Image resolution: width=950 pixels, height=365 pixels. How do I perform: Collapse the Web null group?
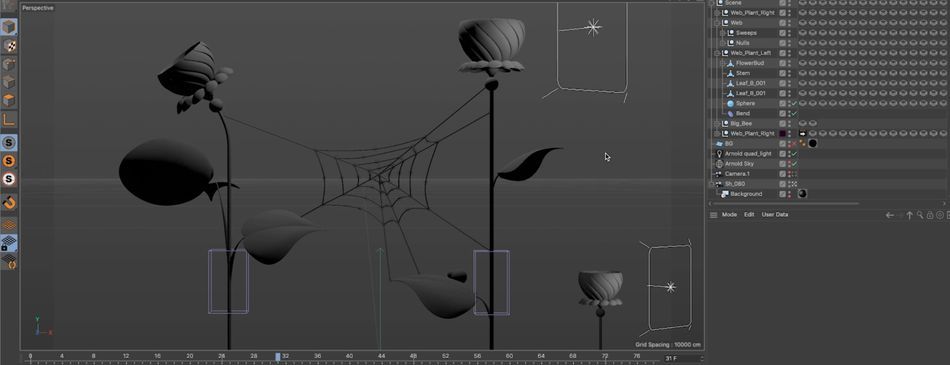[x=717, y=22]
